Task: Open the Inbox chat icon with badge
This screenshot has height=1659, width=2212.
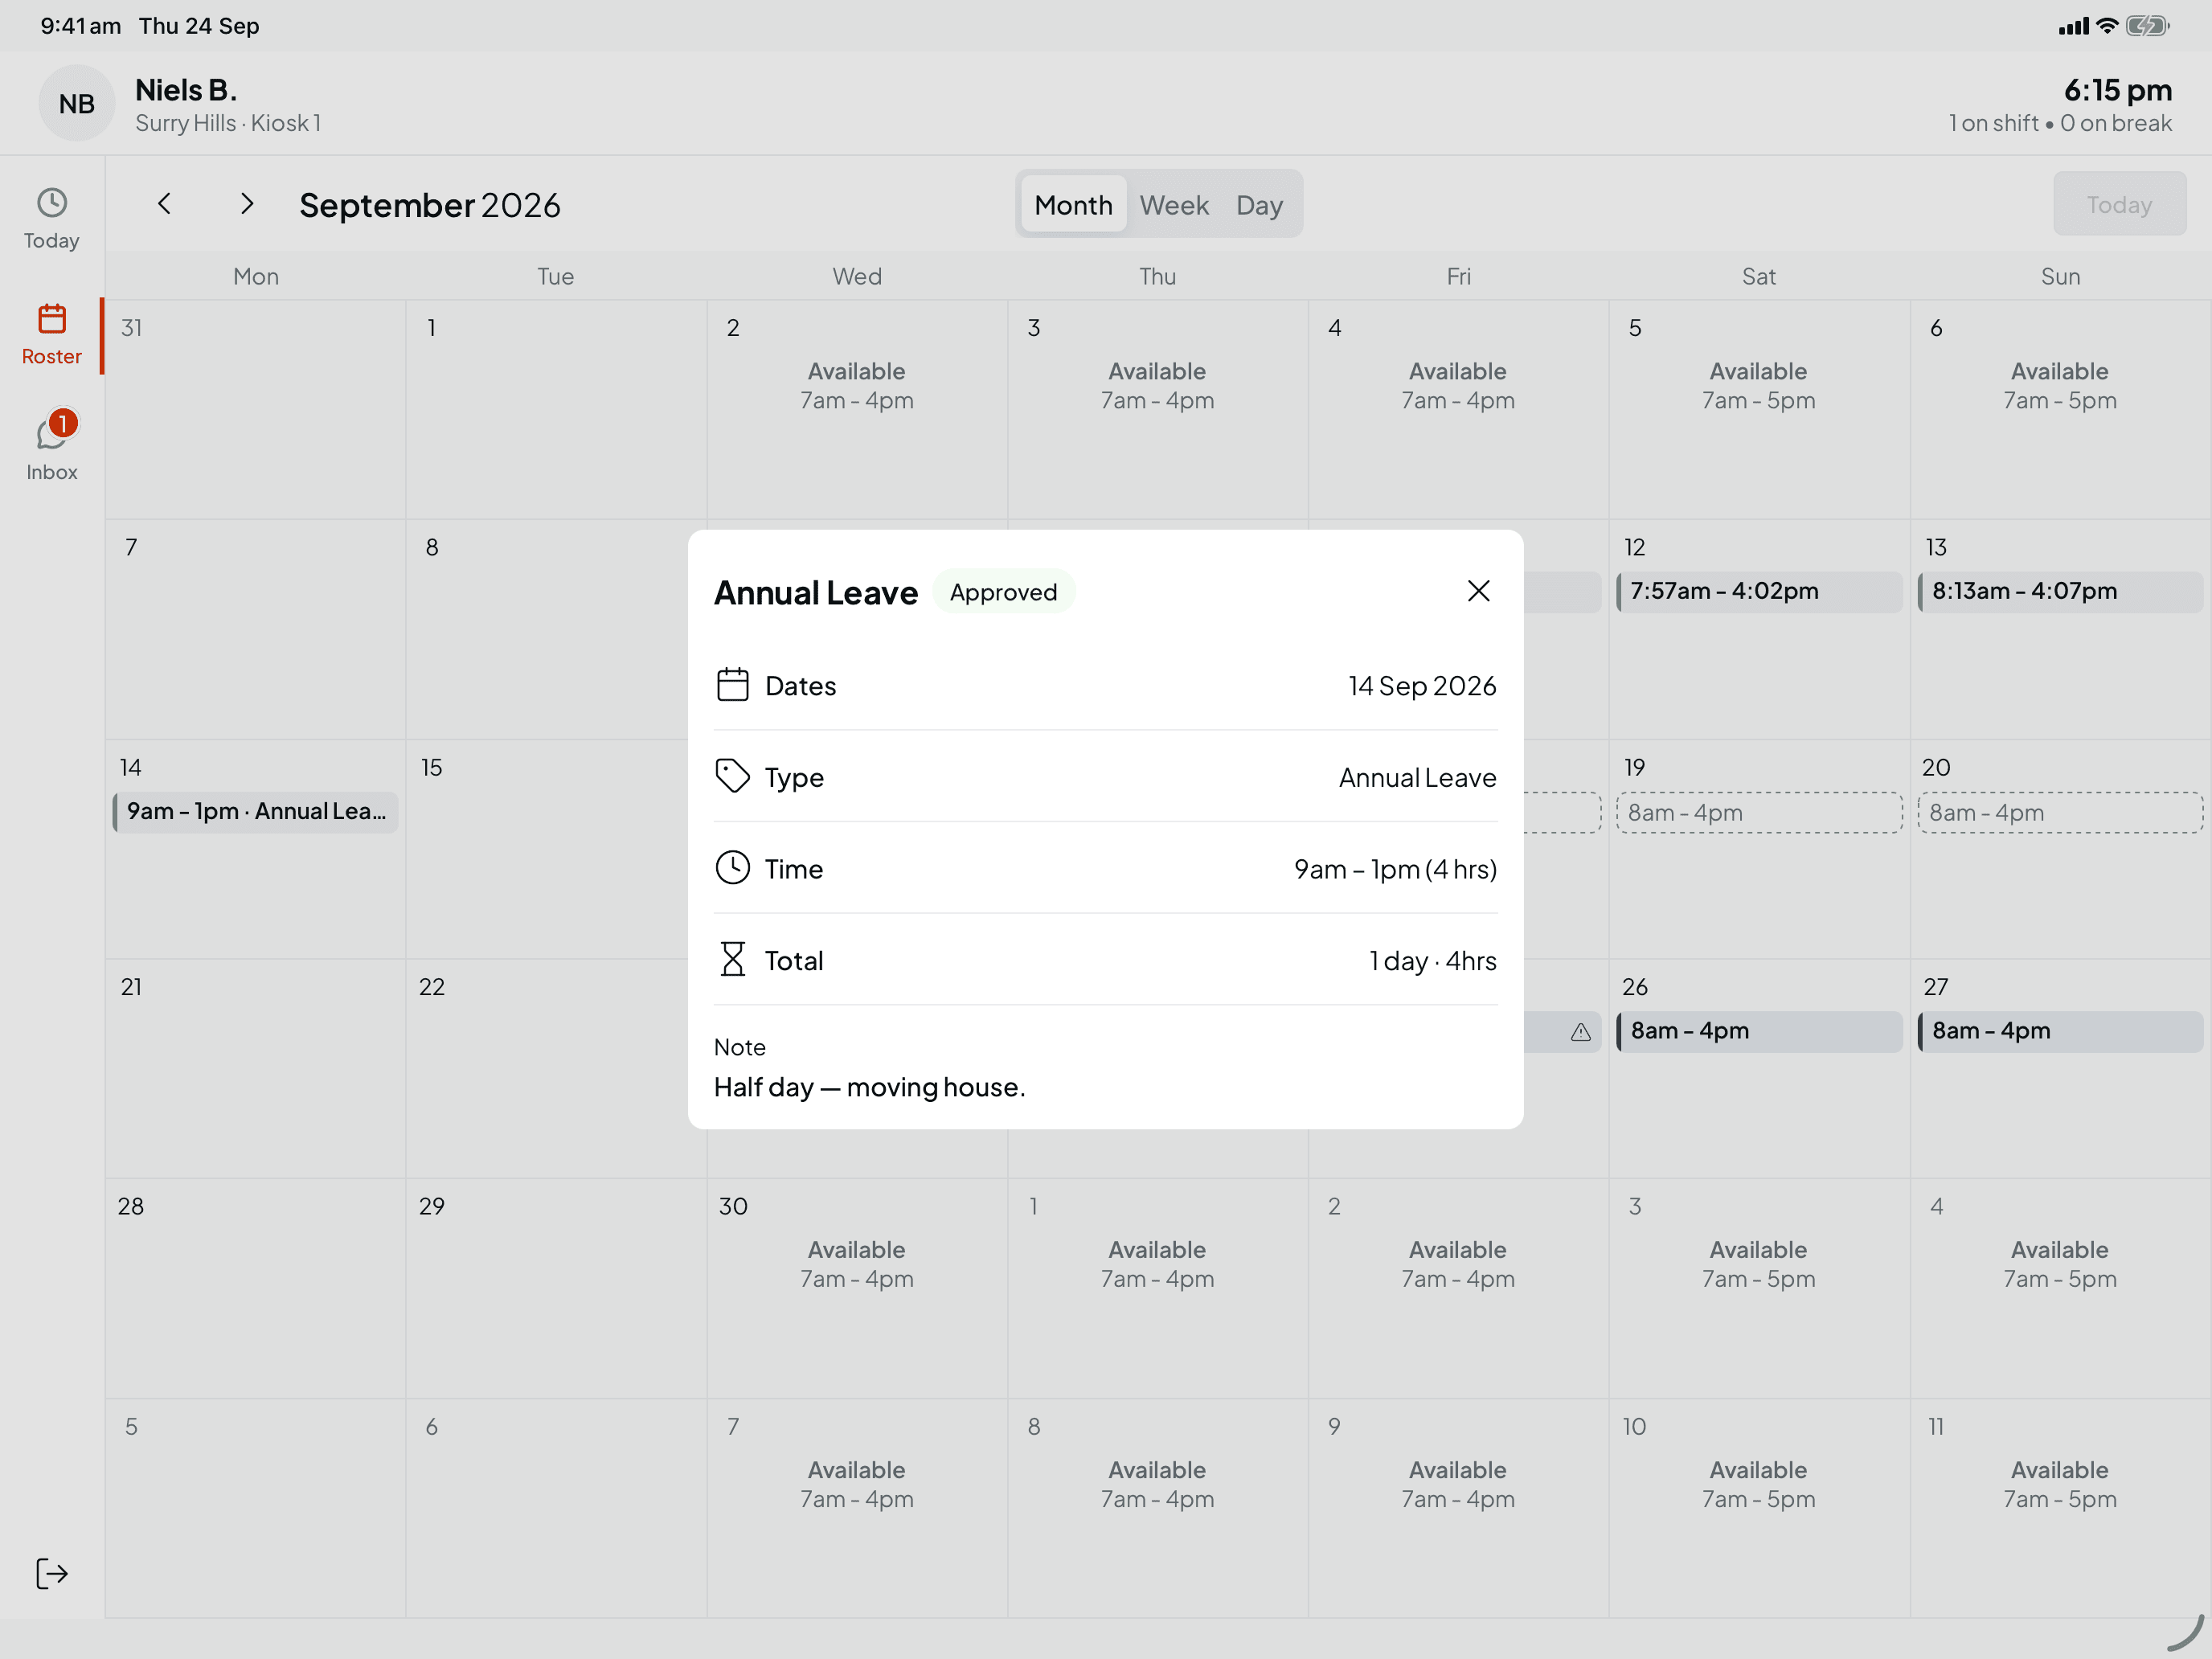Action: click(53, 432)
